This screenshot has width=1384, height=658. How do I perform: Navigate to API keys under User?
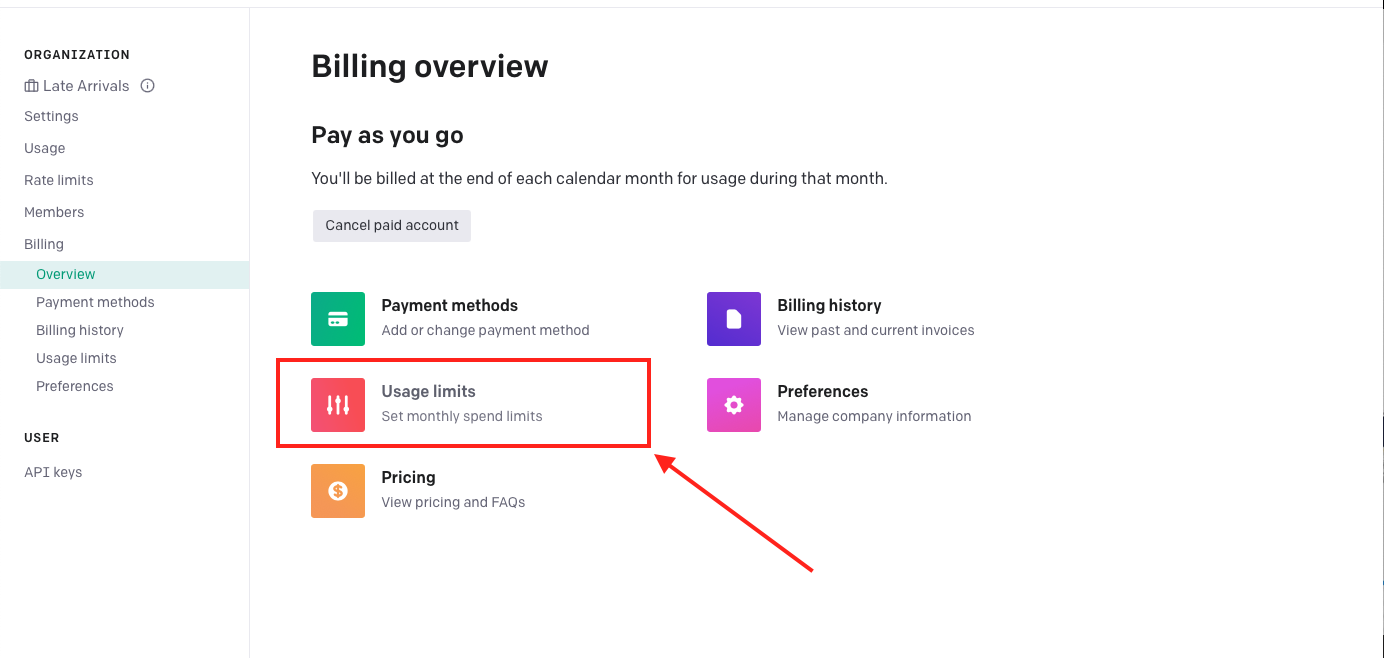pos(53,472)
